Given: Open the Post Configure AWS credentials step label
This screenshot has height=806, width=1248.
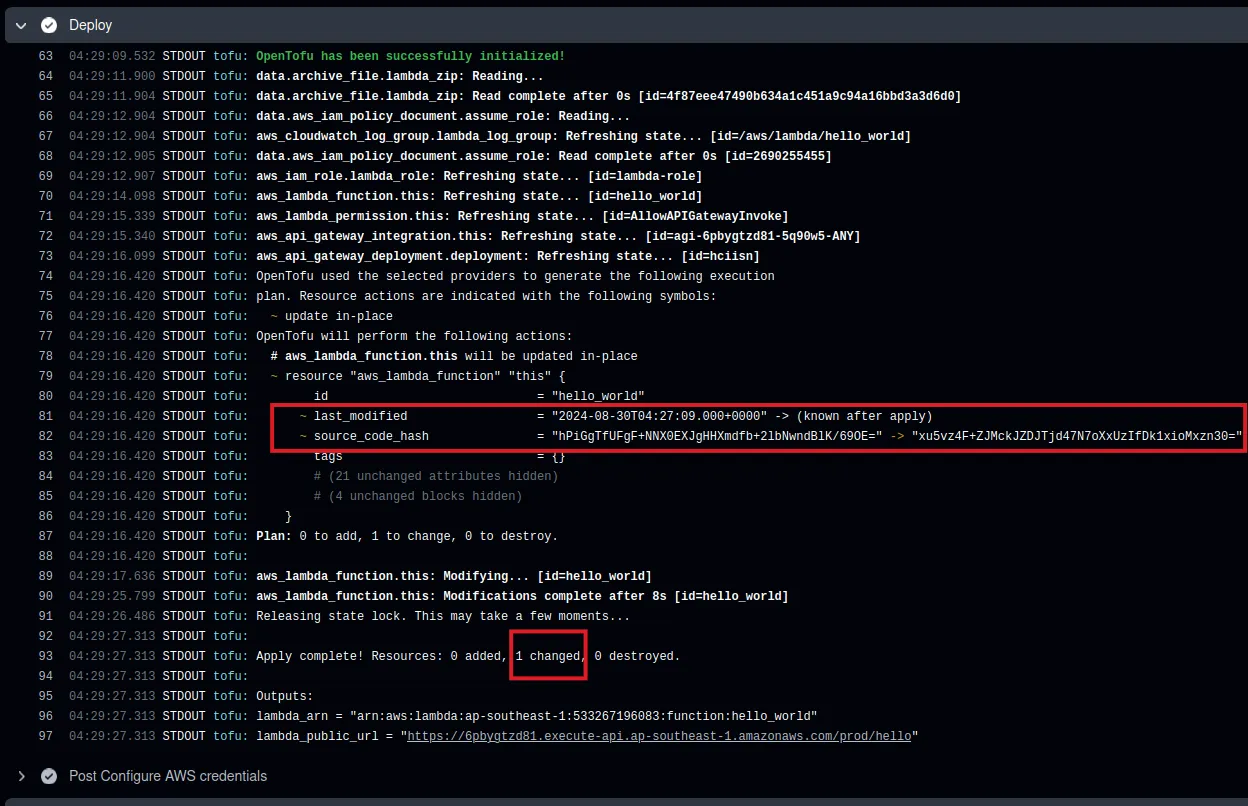Looking at the screenshot, I should [168, 776].
